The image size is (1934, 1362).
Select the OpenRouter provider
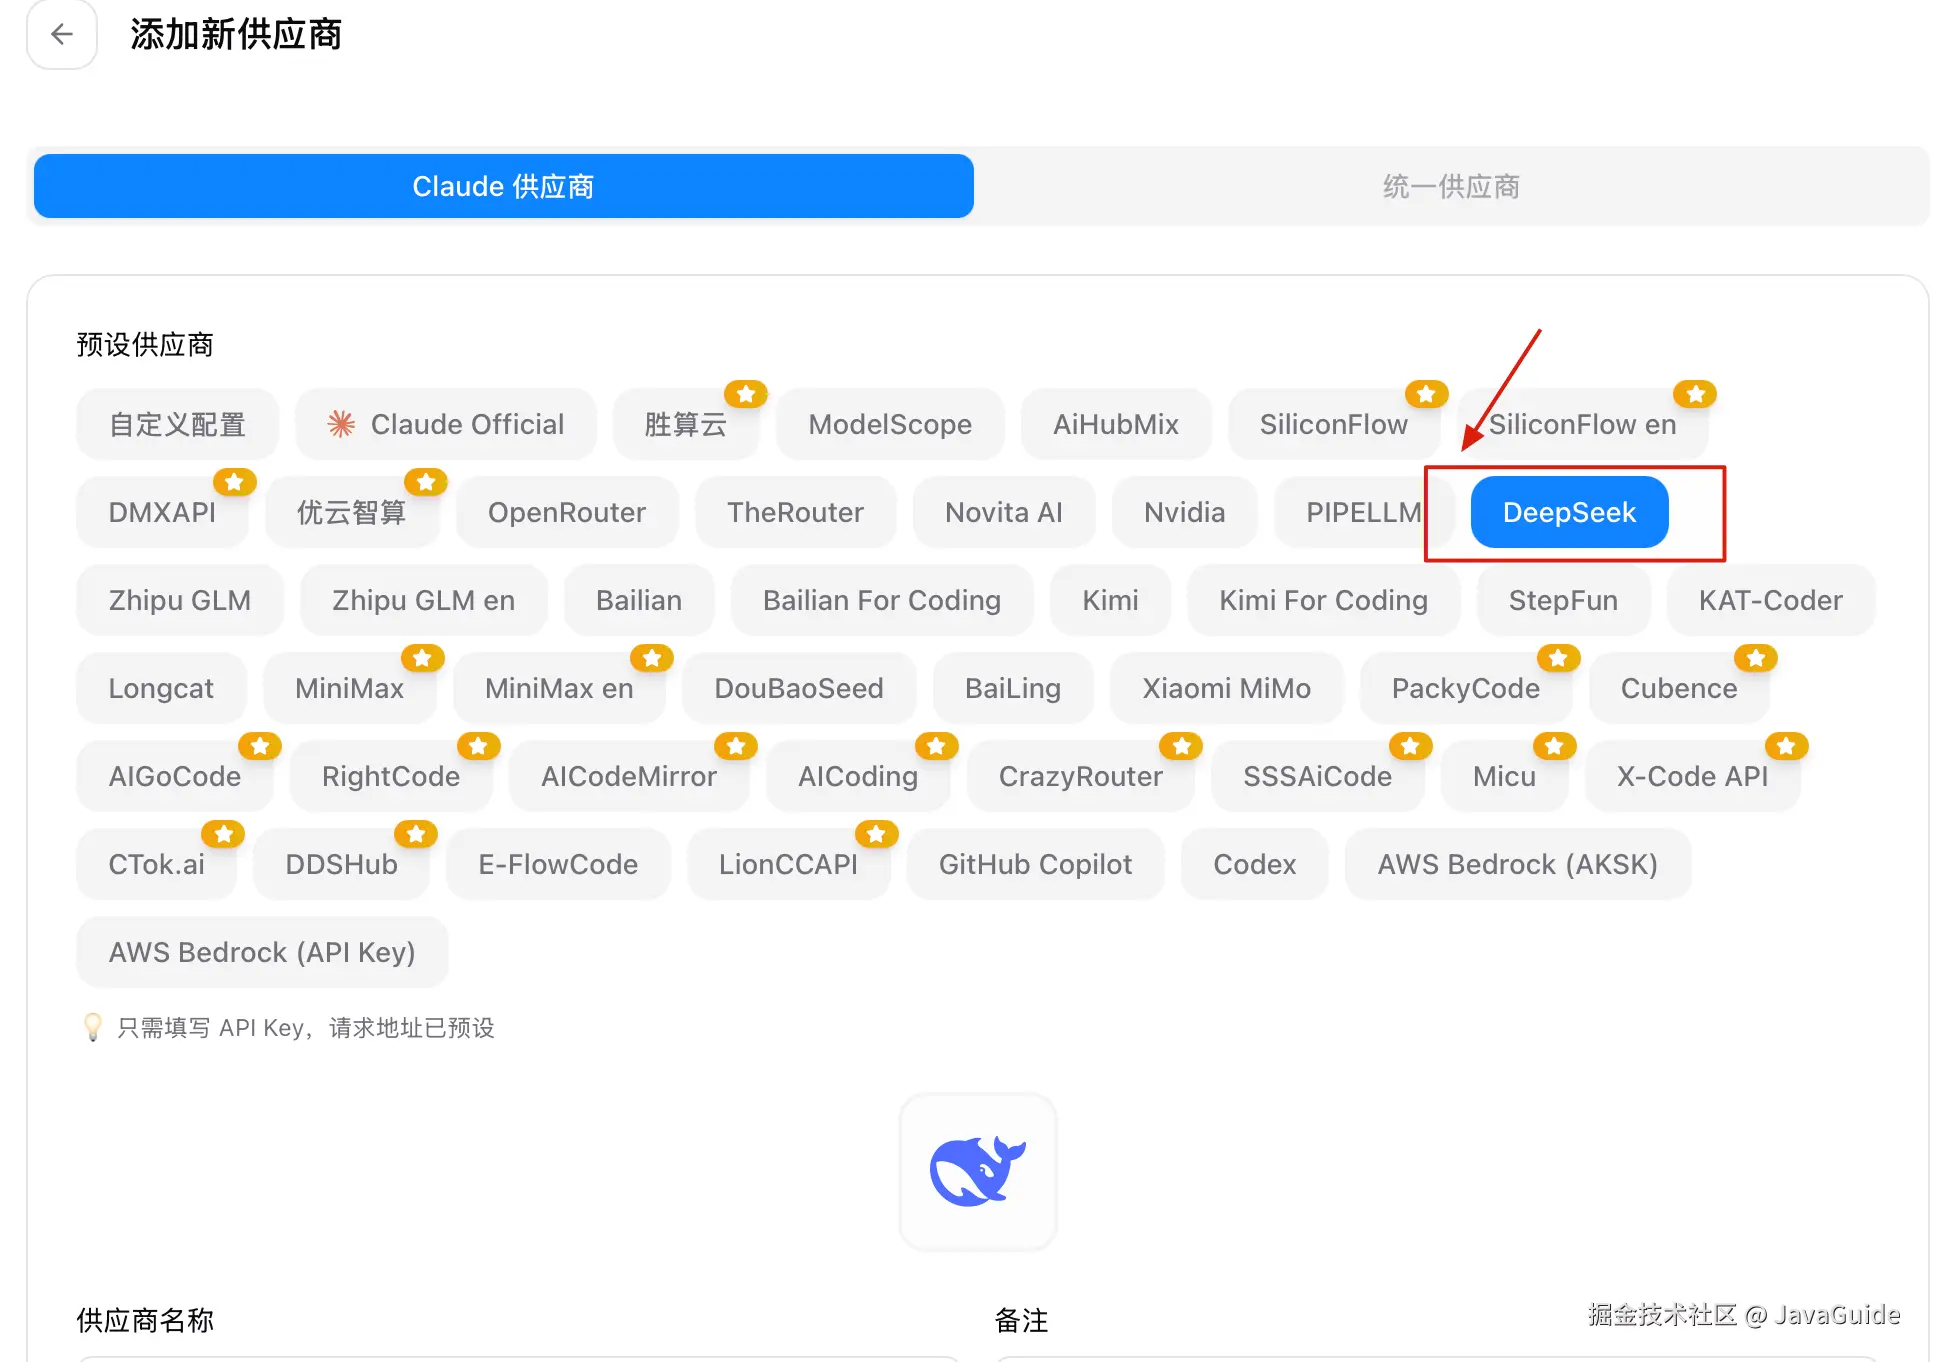click(566, 512)
